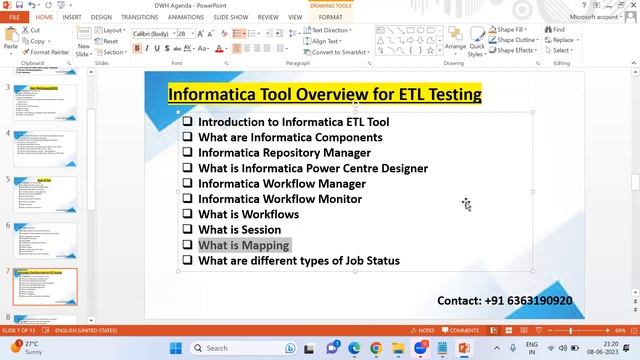
Task: Open Shape Effects dropdown
Action: click(x=513, y=50)
